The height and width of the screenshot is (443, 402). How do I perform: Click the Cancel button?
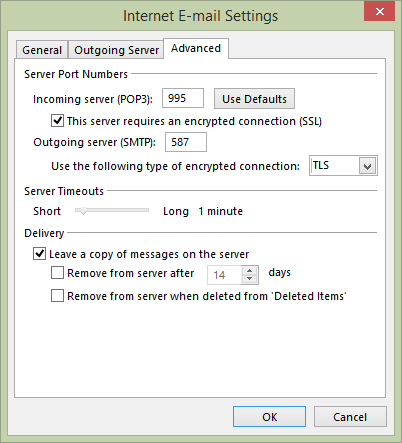(350, 417)
